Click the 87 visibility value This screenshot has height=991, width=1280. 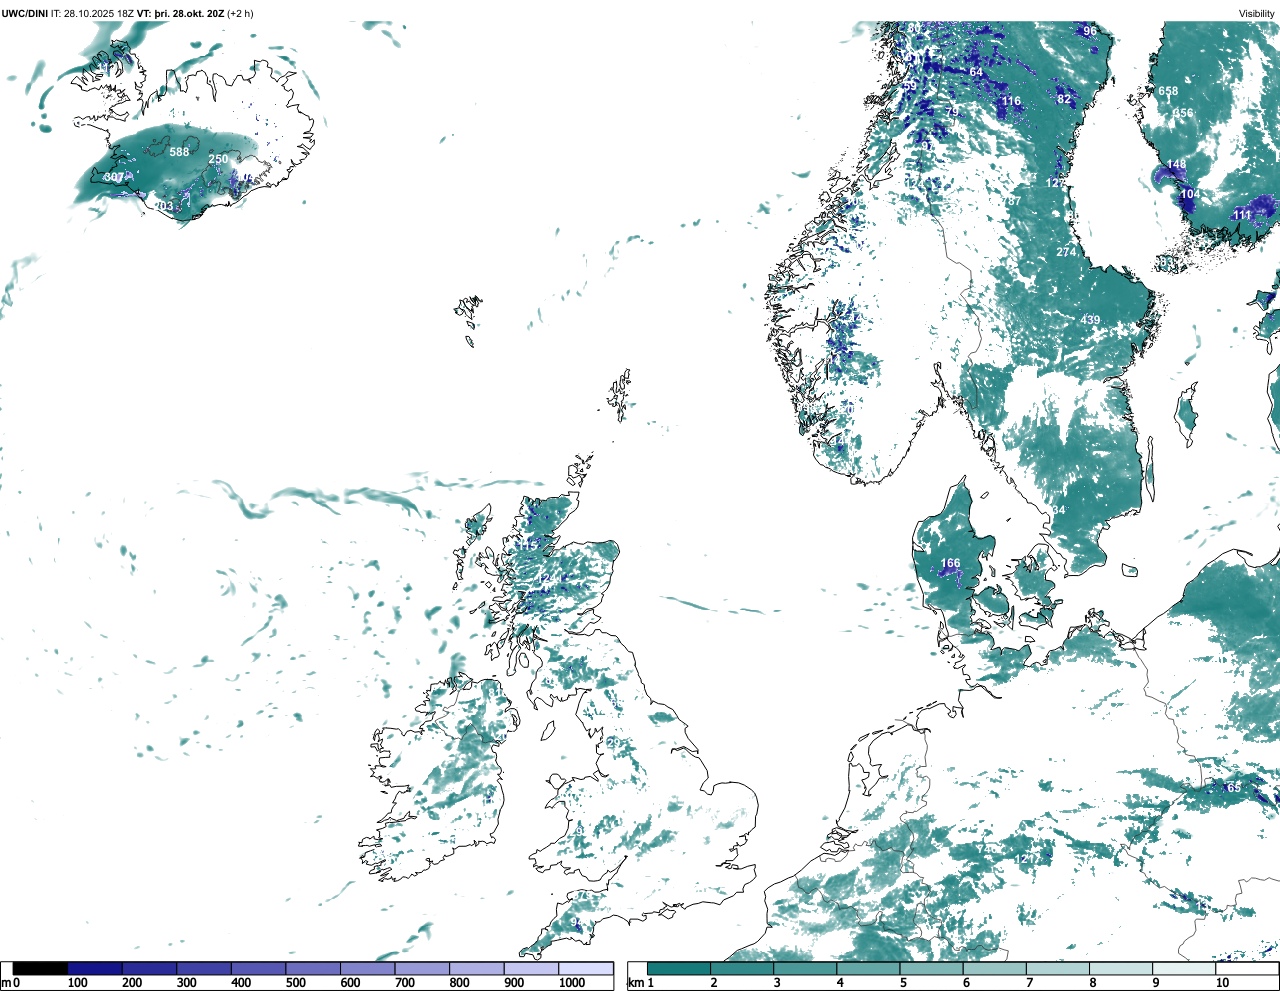(1014, 201)
